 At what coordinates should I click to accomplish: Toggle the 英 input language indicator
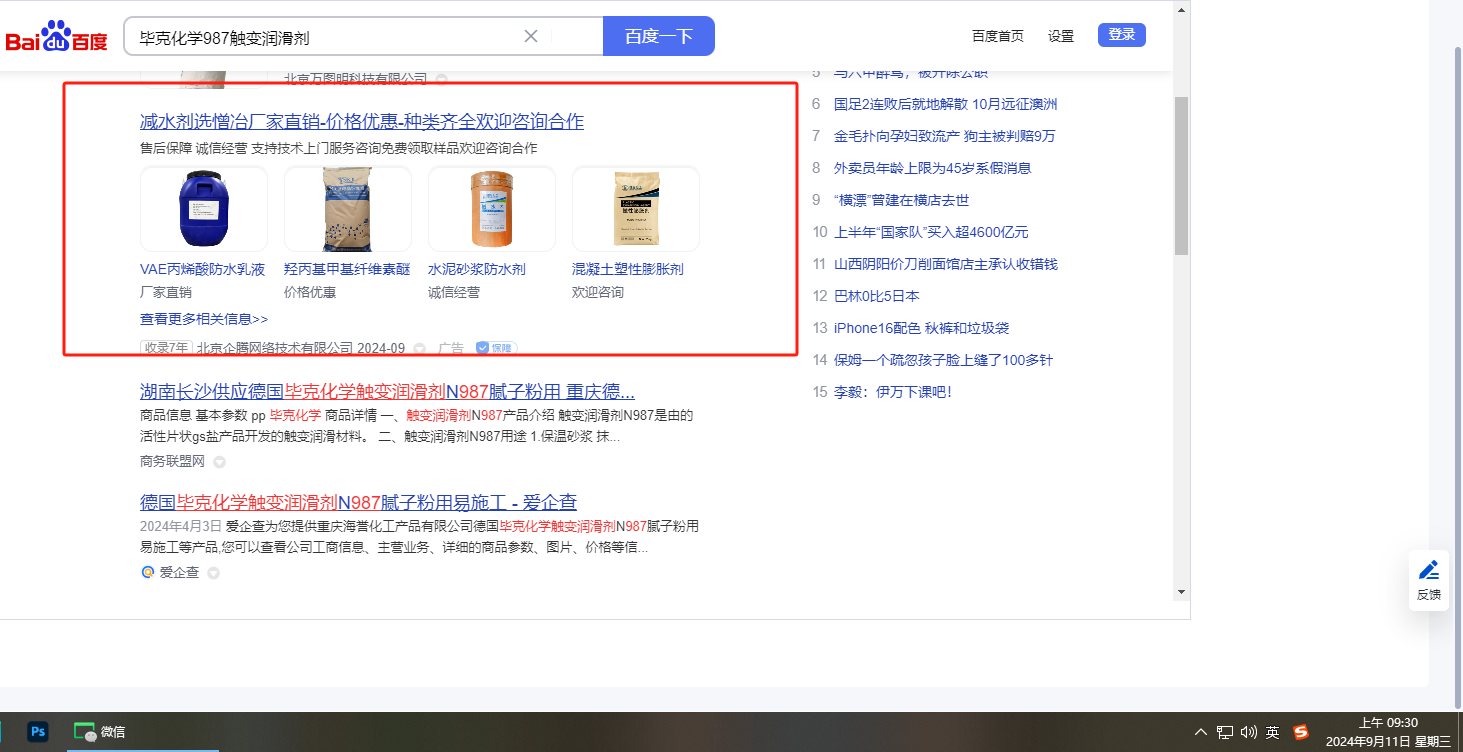(x=1272, y=732)
